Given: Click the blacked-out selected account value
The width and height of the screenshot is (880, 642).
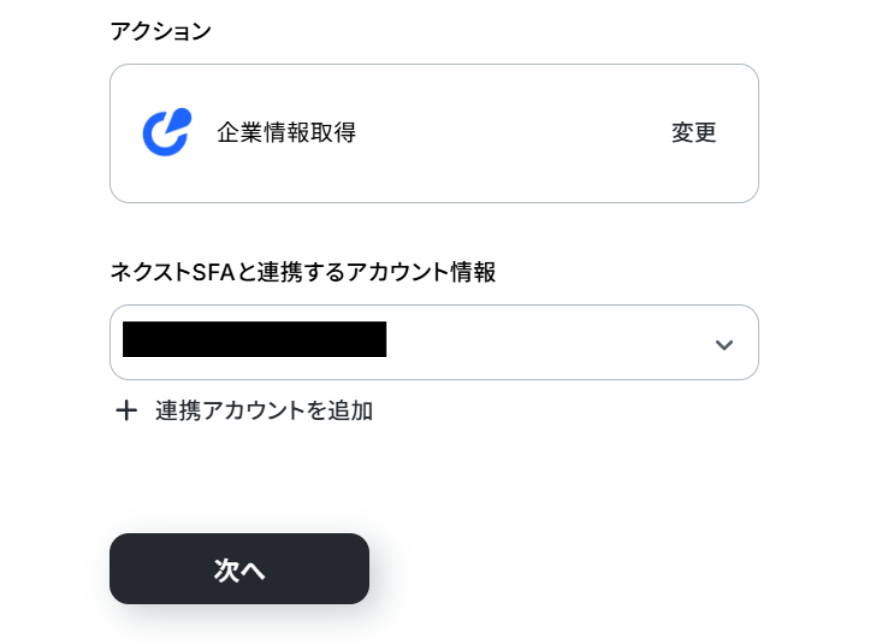Looking at the screenshot, I should 254,340.
